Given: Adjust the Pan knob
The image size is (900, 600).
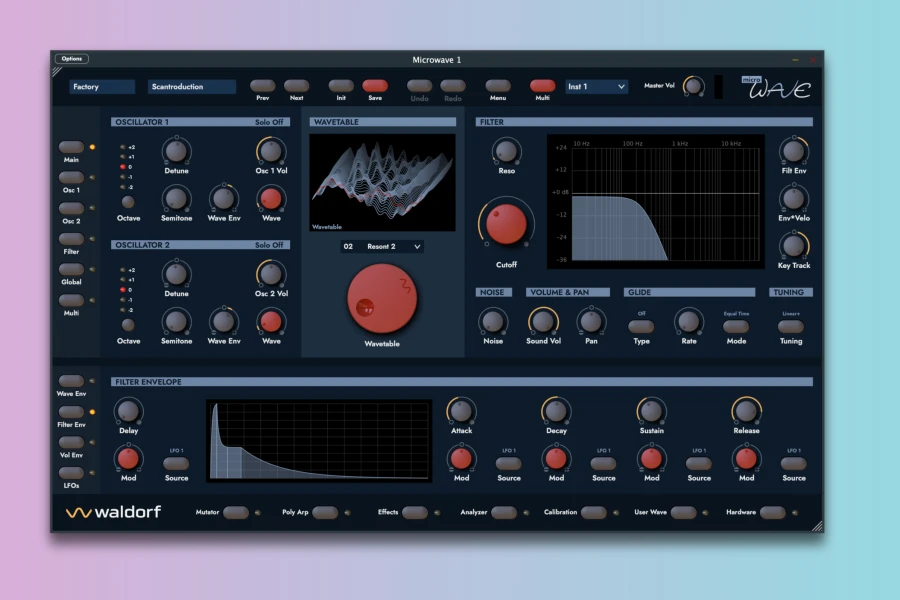Looking at the screenshot, I should (591, 322).
